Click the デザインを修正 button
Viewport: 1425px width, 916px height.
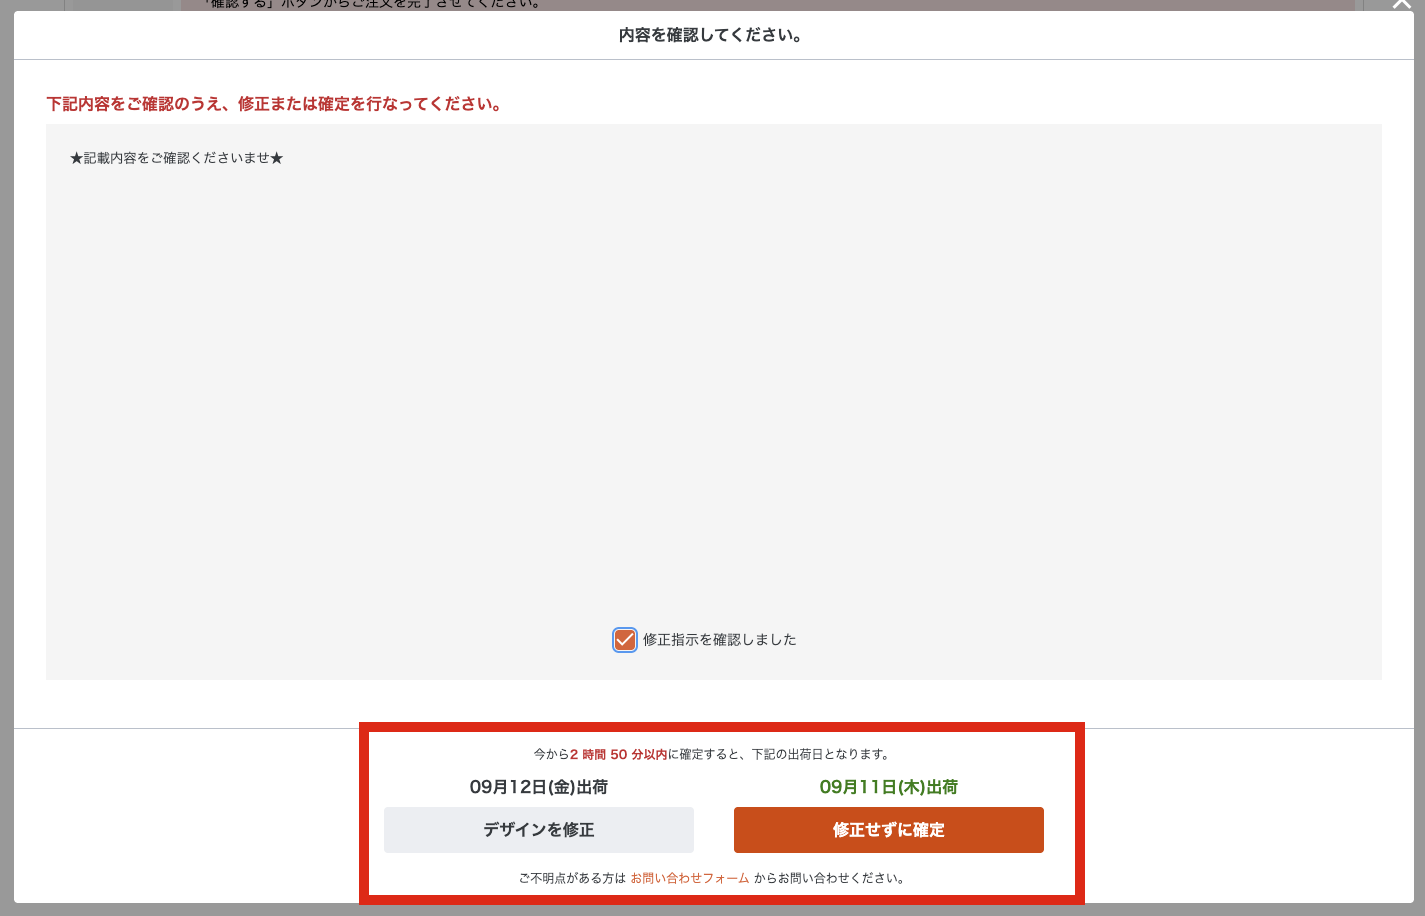pyautogui.click(x=539, y=830)
